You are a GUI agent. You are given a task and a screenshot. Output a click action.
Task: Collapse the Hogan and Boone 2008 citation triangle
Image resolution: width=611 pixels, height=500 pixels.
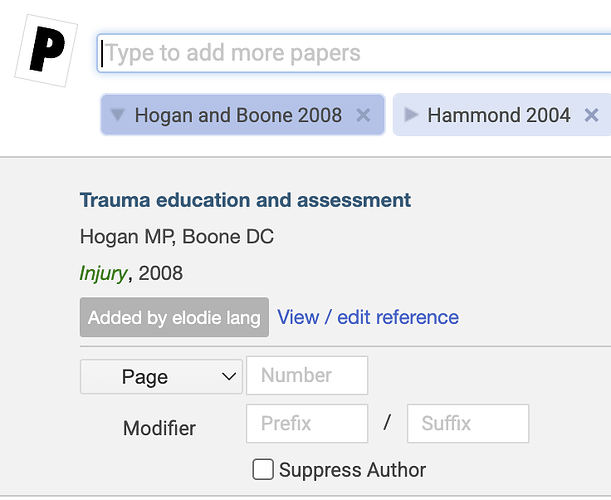click(x=118, y=116)
